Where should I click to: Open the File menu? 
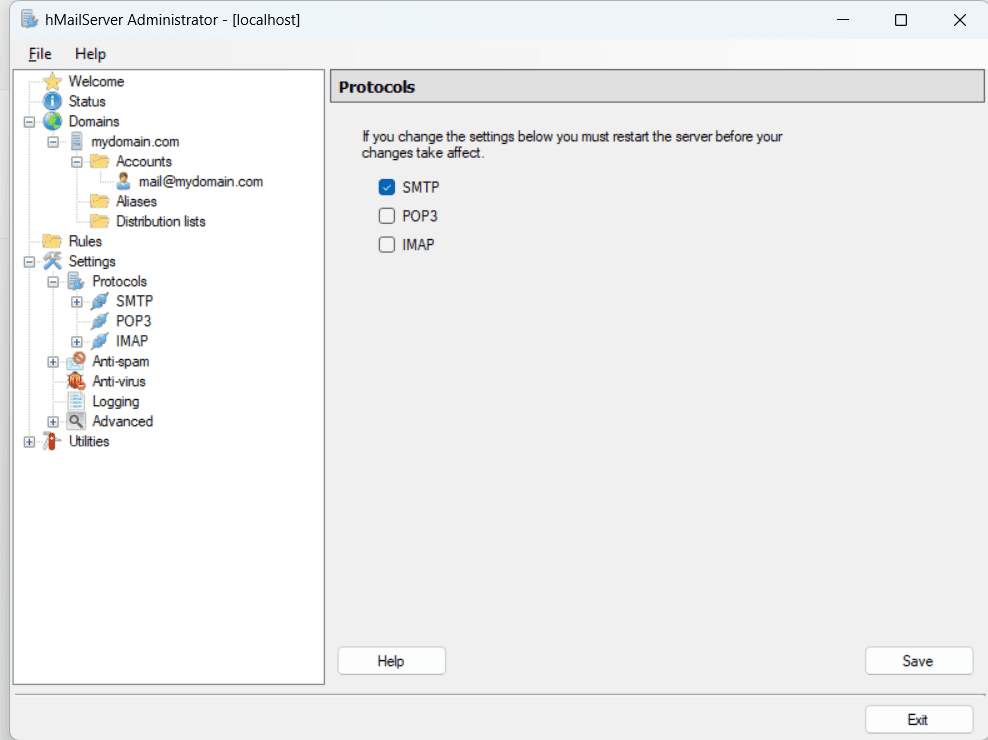coord(39,54)
